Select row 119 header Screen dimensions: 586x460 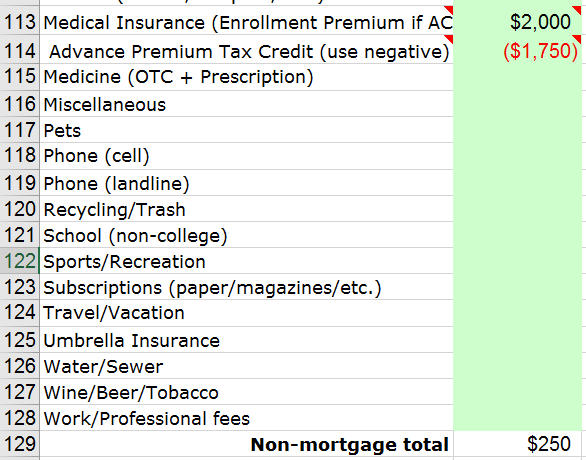(19, 183)
